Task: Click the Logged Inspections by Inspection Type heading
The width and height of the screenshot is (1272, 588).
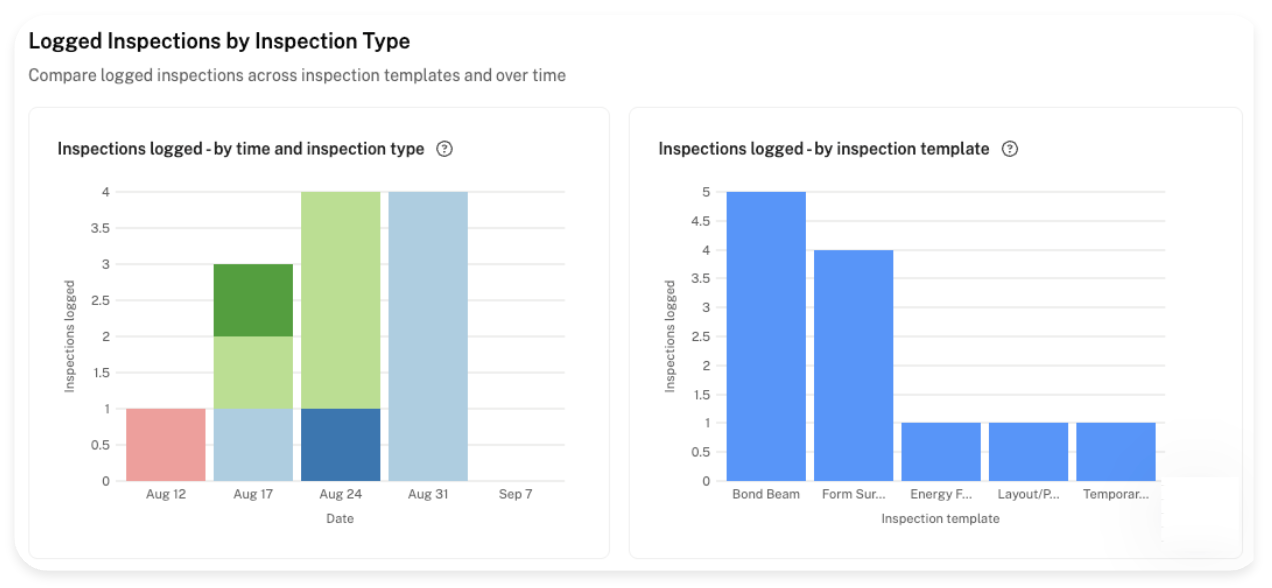Action: coord(219,41)
